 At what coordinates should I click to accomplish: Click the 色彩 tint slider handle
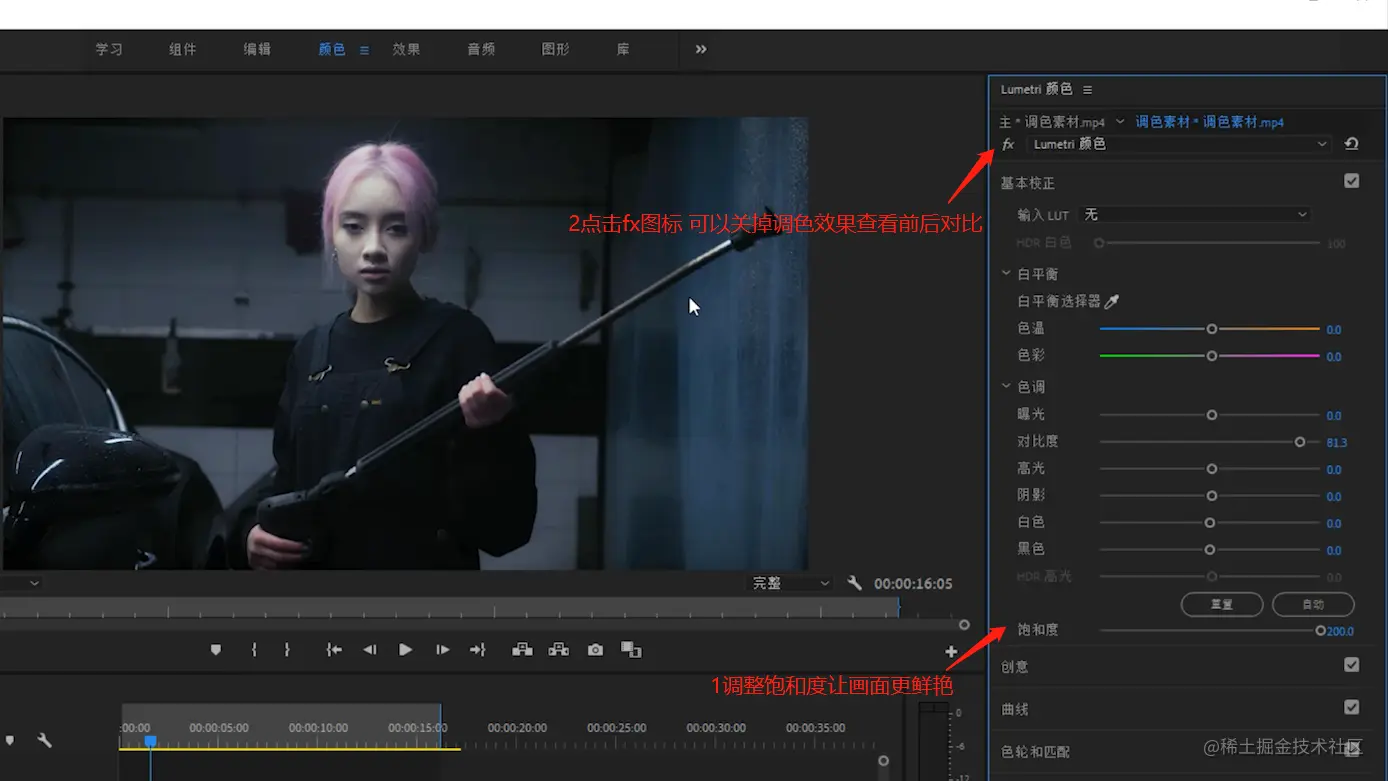click(x=1212, y=356)
